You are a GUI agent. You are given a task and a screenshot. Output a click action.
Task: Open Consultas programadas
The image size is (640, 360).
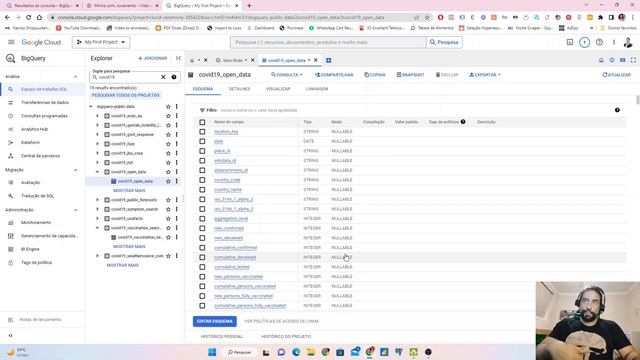(x=42, y=116)
